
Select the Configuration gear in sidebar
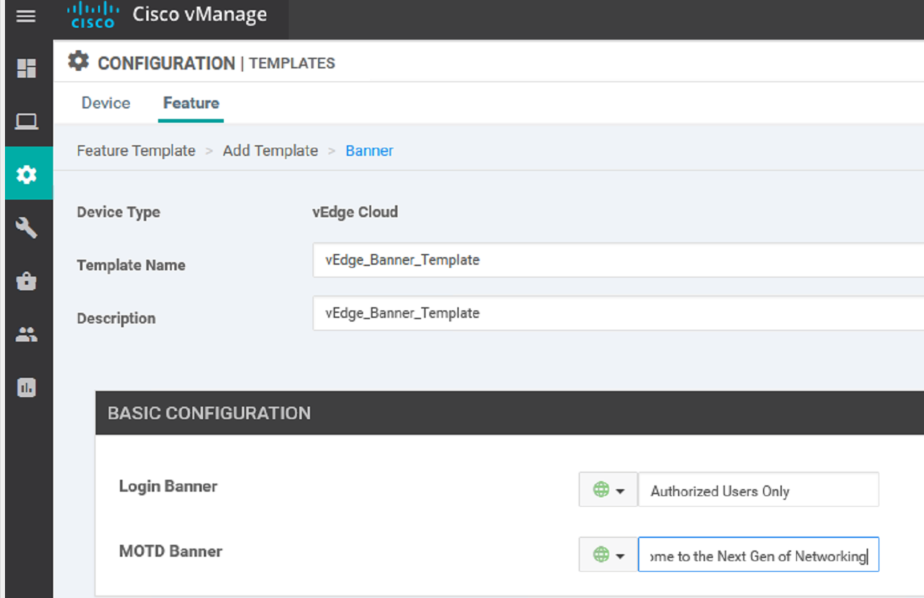click(27, 174)
